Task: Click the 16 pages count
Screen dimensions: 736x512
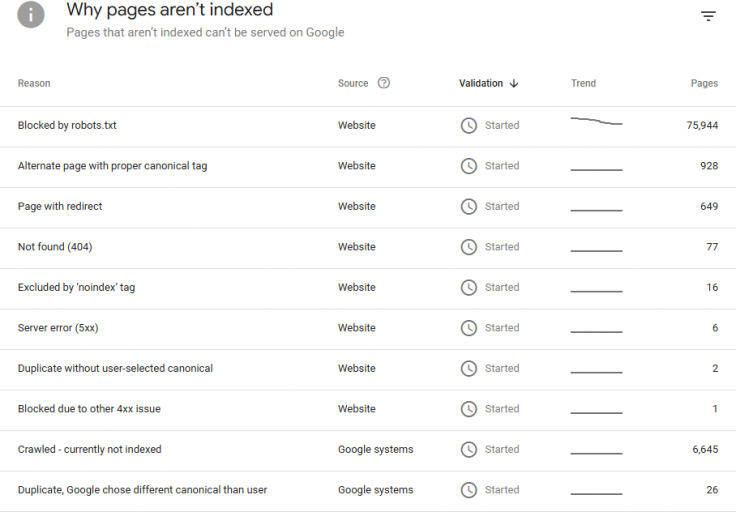Action: point(713,287)
